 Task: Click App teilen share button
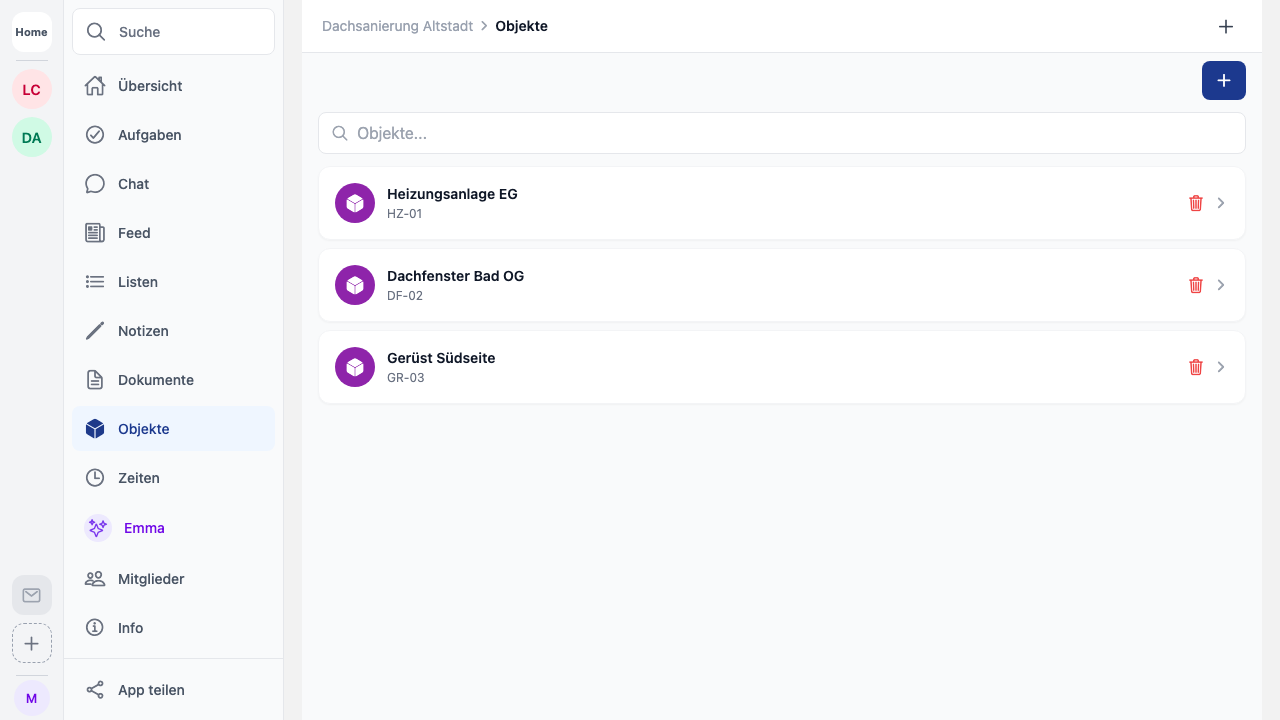point(150,690)
